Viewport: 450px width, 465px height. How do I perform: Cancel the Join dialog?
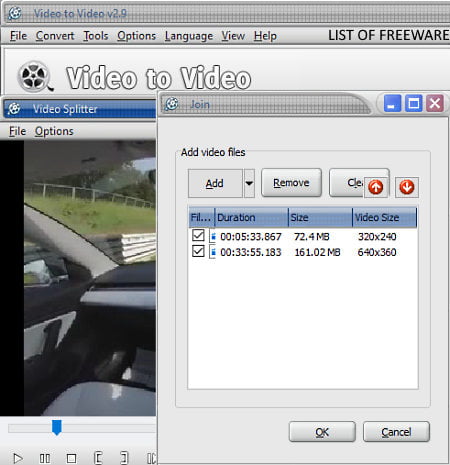coord(396,432)
